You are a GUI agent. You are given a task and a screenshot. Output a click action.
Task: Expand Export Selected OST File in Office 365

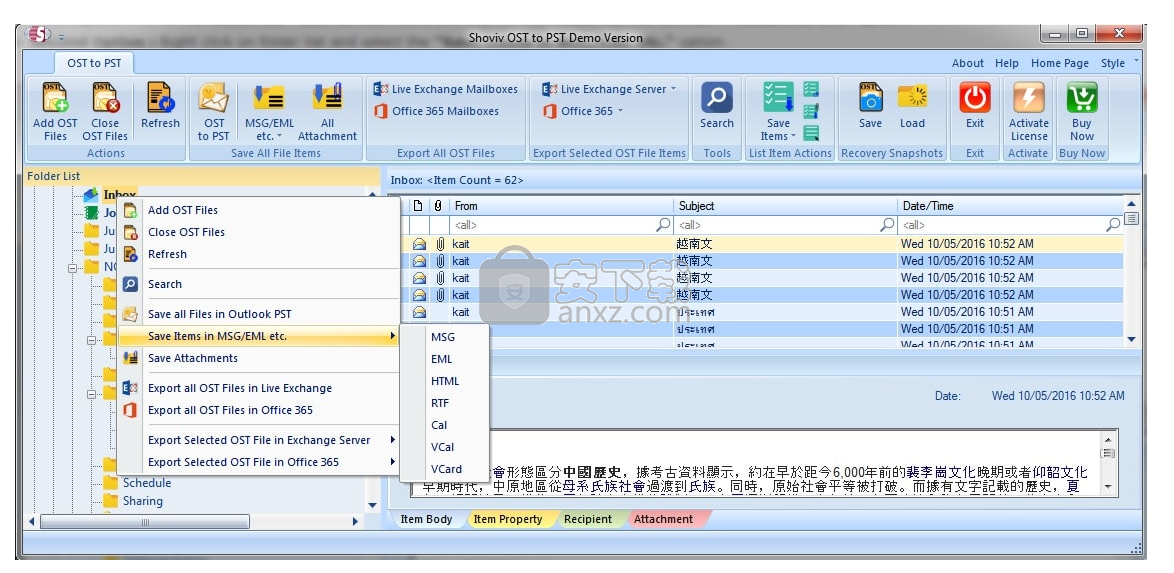(259, 462)
